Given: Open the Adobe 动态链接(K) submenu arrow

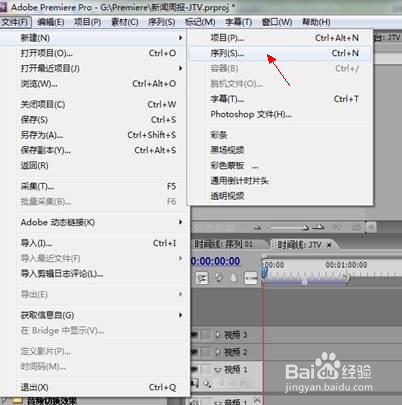Looking at the screenshot, I should click(x=180, y=222).
